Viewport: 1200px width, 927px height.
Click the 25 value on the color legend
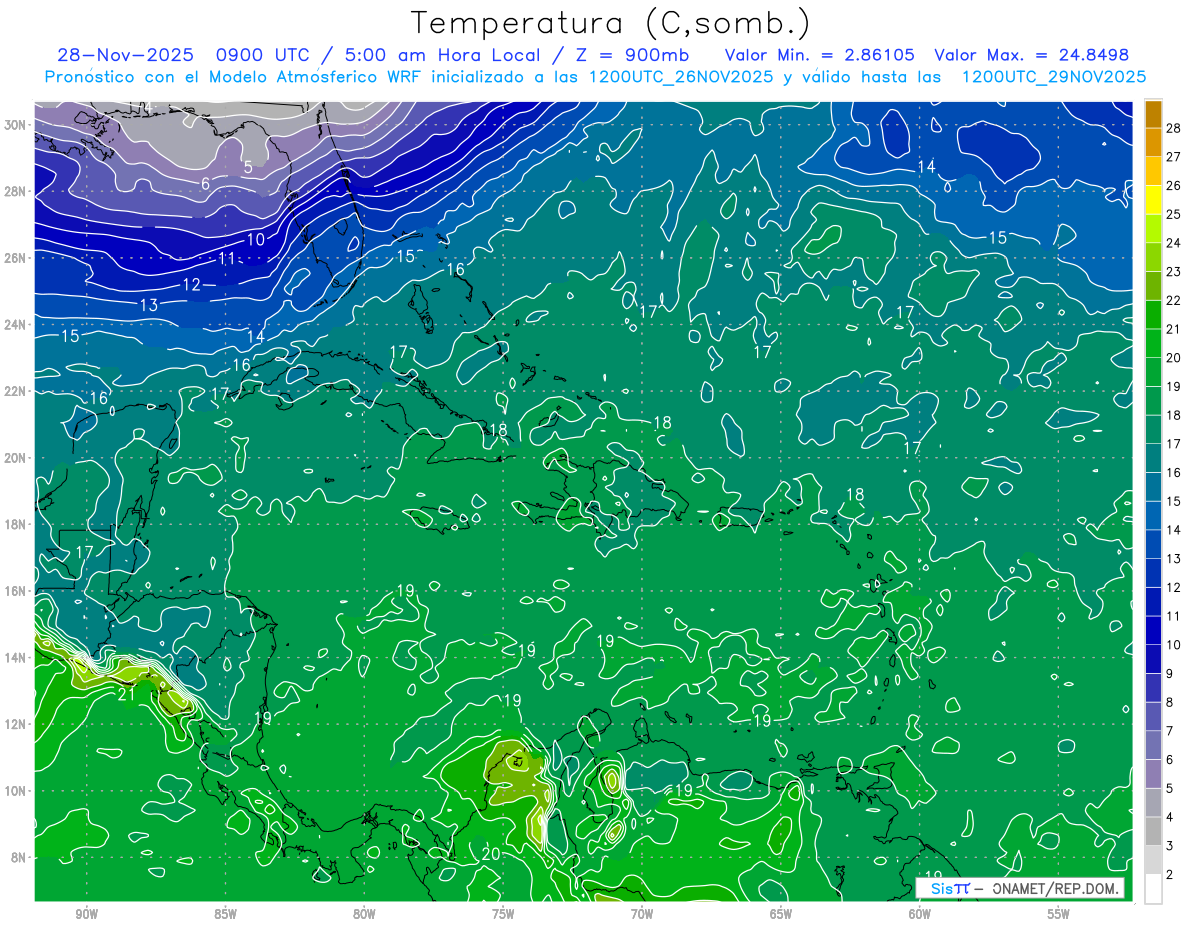1173,214
